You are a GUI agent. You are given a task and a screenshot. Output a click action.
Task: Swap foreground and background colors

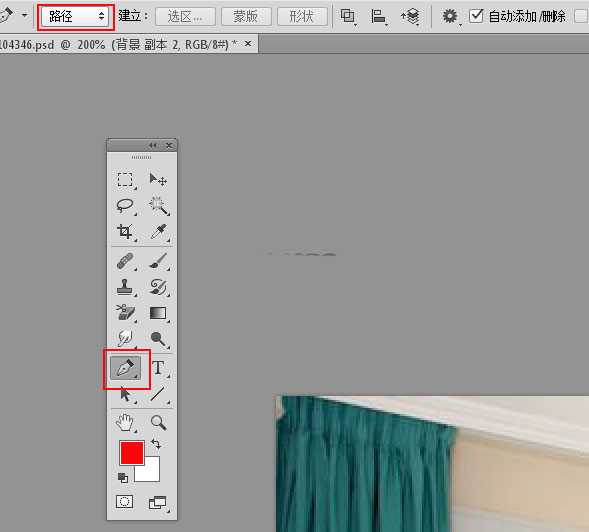pyautogui.click(x=156, y=444)
